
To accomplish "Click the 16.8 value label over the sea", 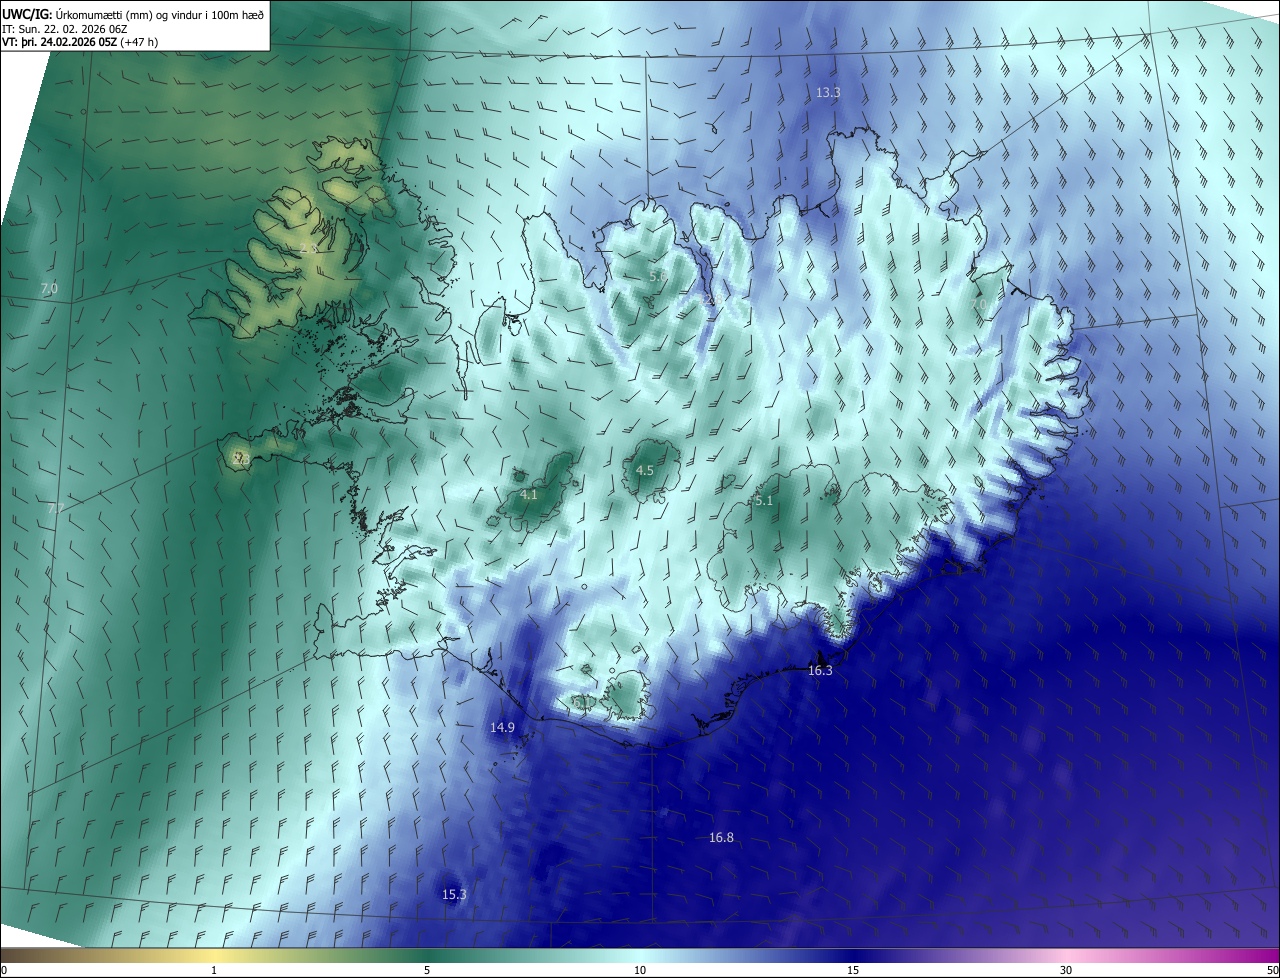I will [x=721, y=838].
